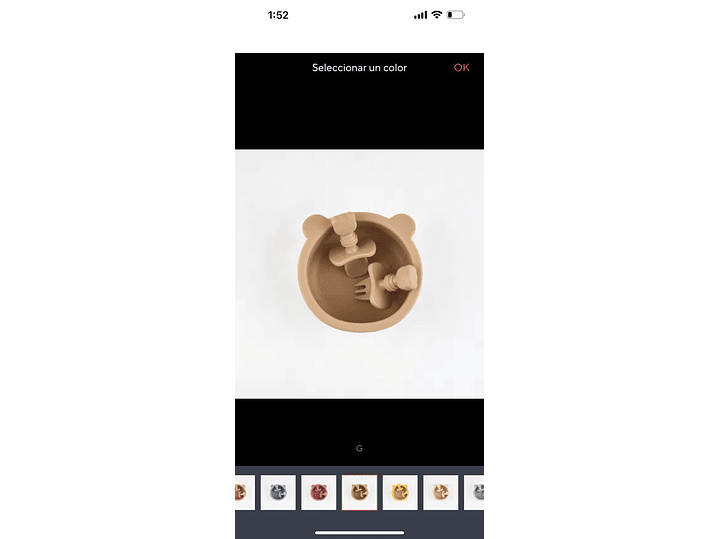Tap the fork tines in the bowl photo
The image size is (719, 539).
click(x=361, y=291)
